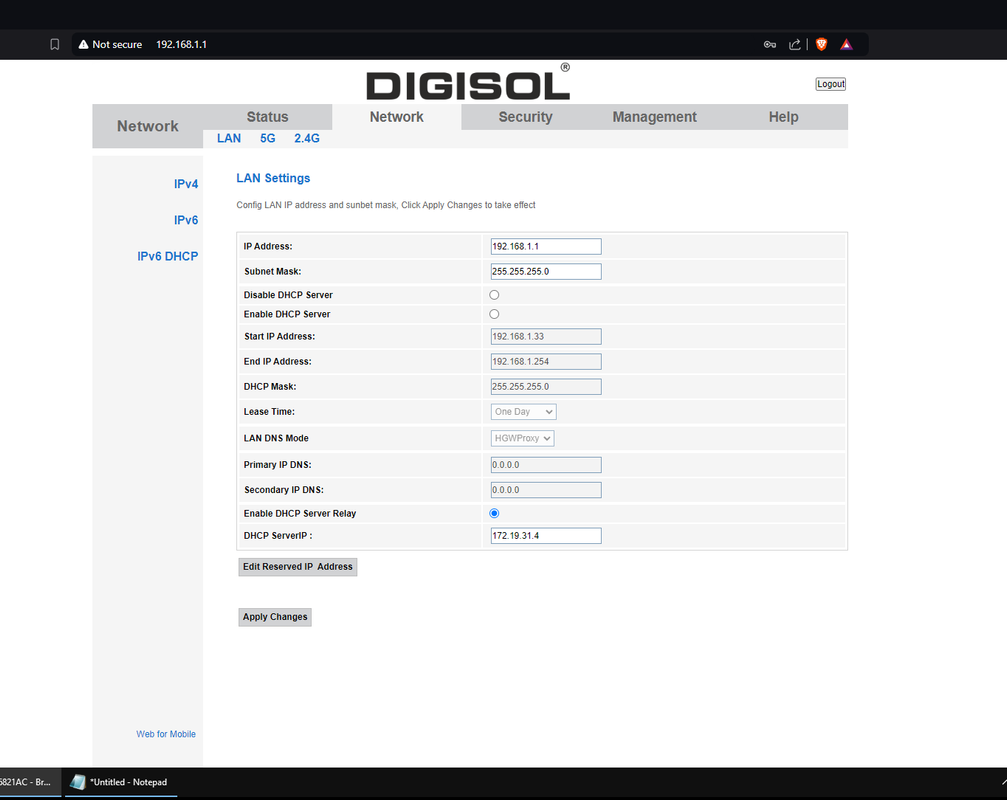Image resolution: width=1007 pixels, height=800 pixels.
Task: Switch to the Security tab
Action: 525,117
